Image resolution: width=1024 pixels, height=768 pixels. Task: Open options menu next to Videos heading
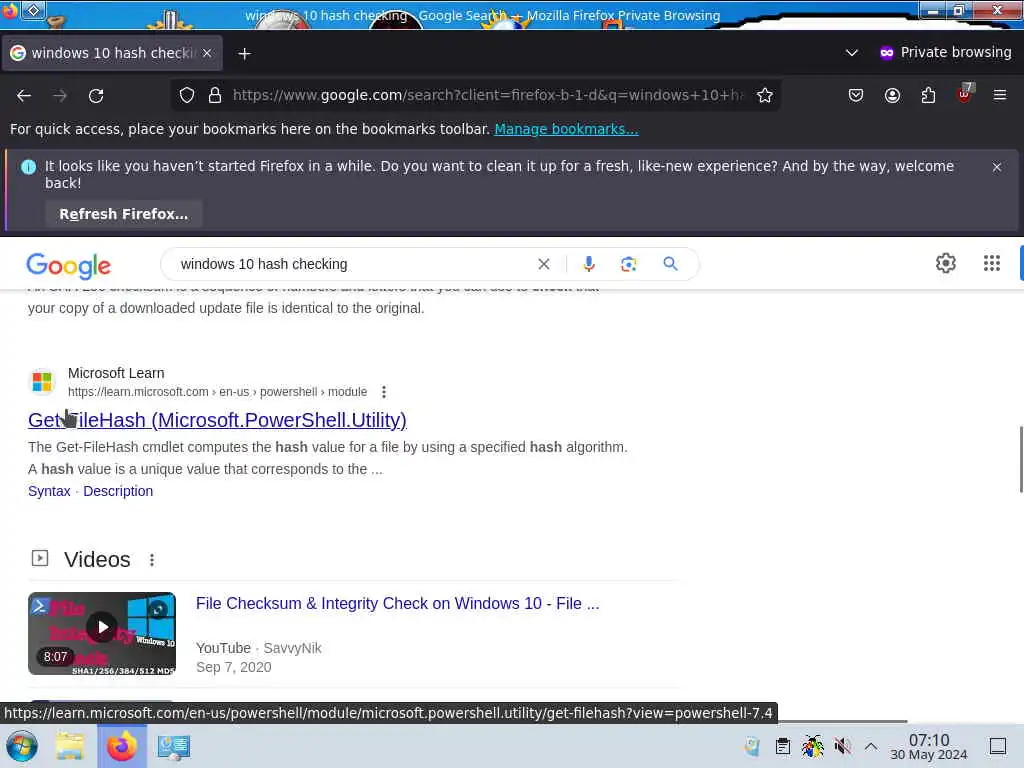tap(152, 560)
